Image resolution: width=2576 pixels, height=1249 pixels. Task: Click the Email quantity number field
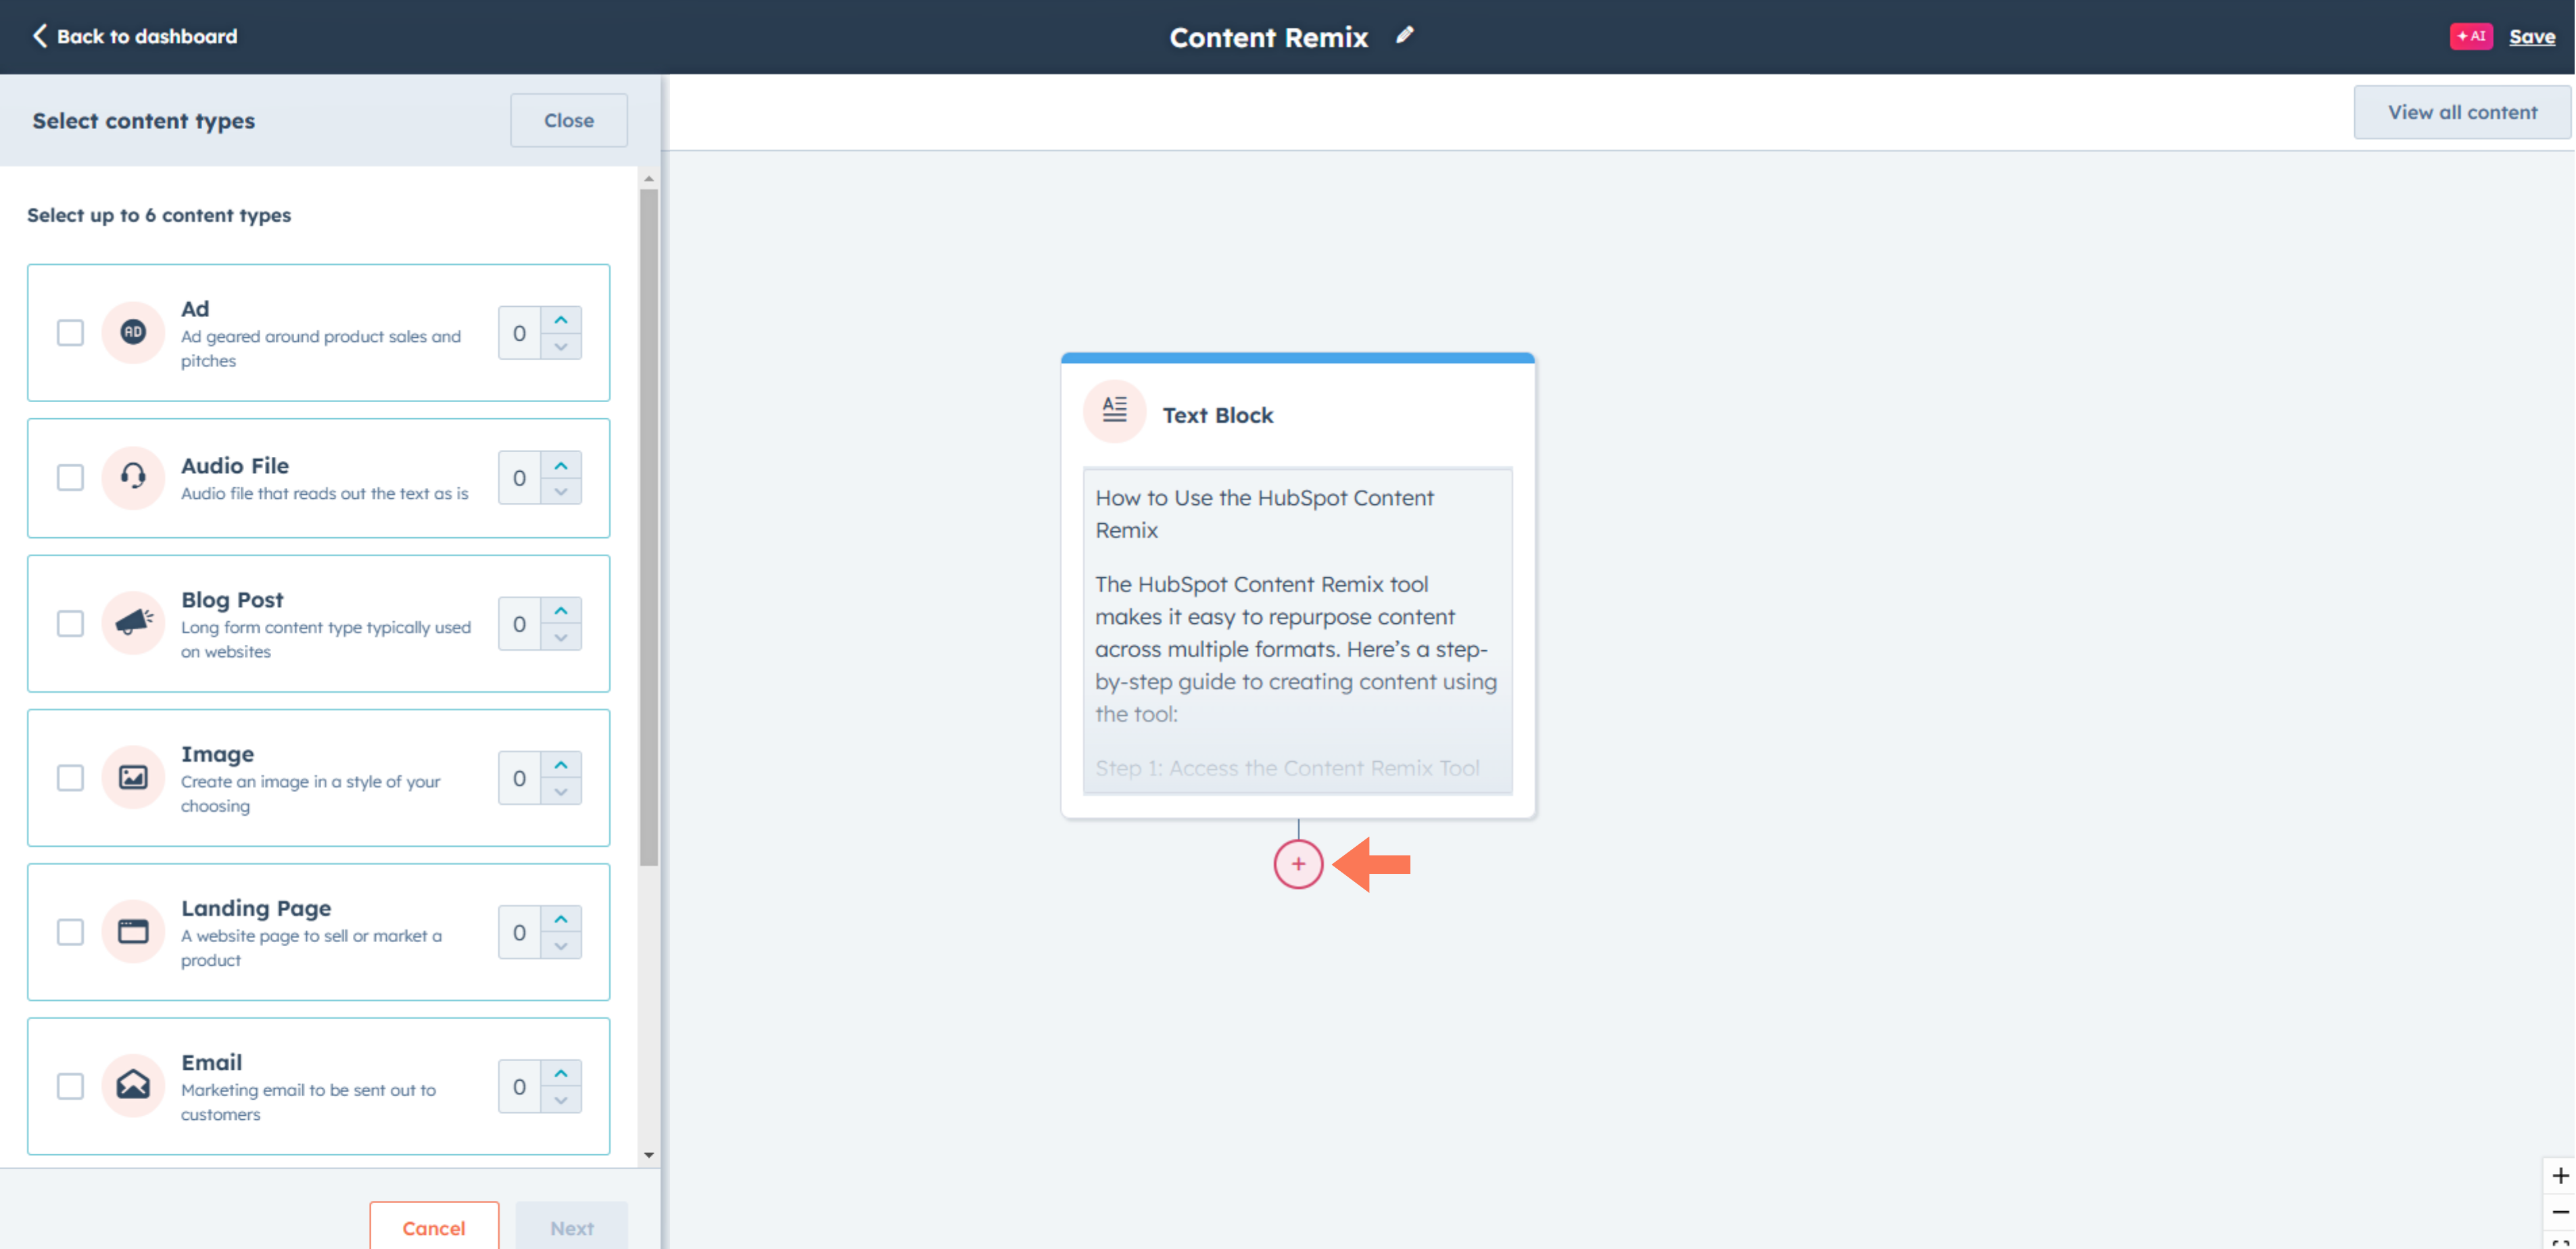(519, 1087)
